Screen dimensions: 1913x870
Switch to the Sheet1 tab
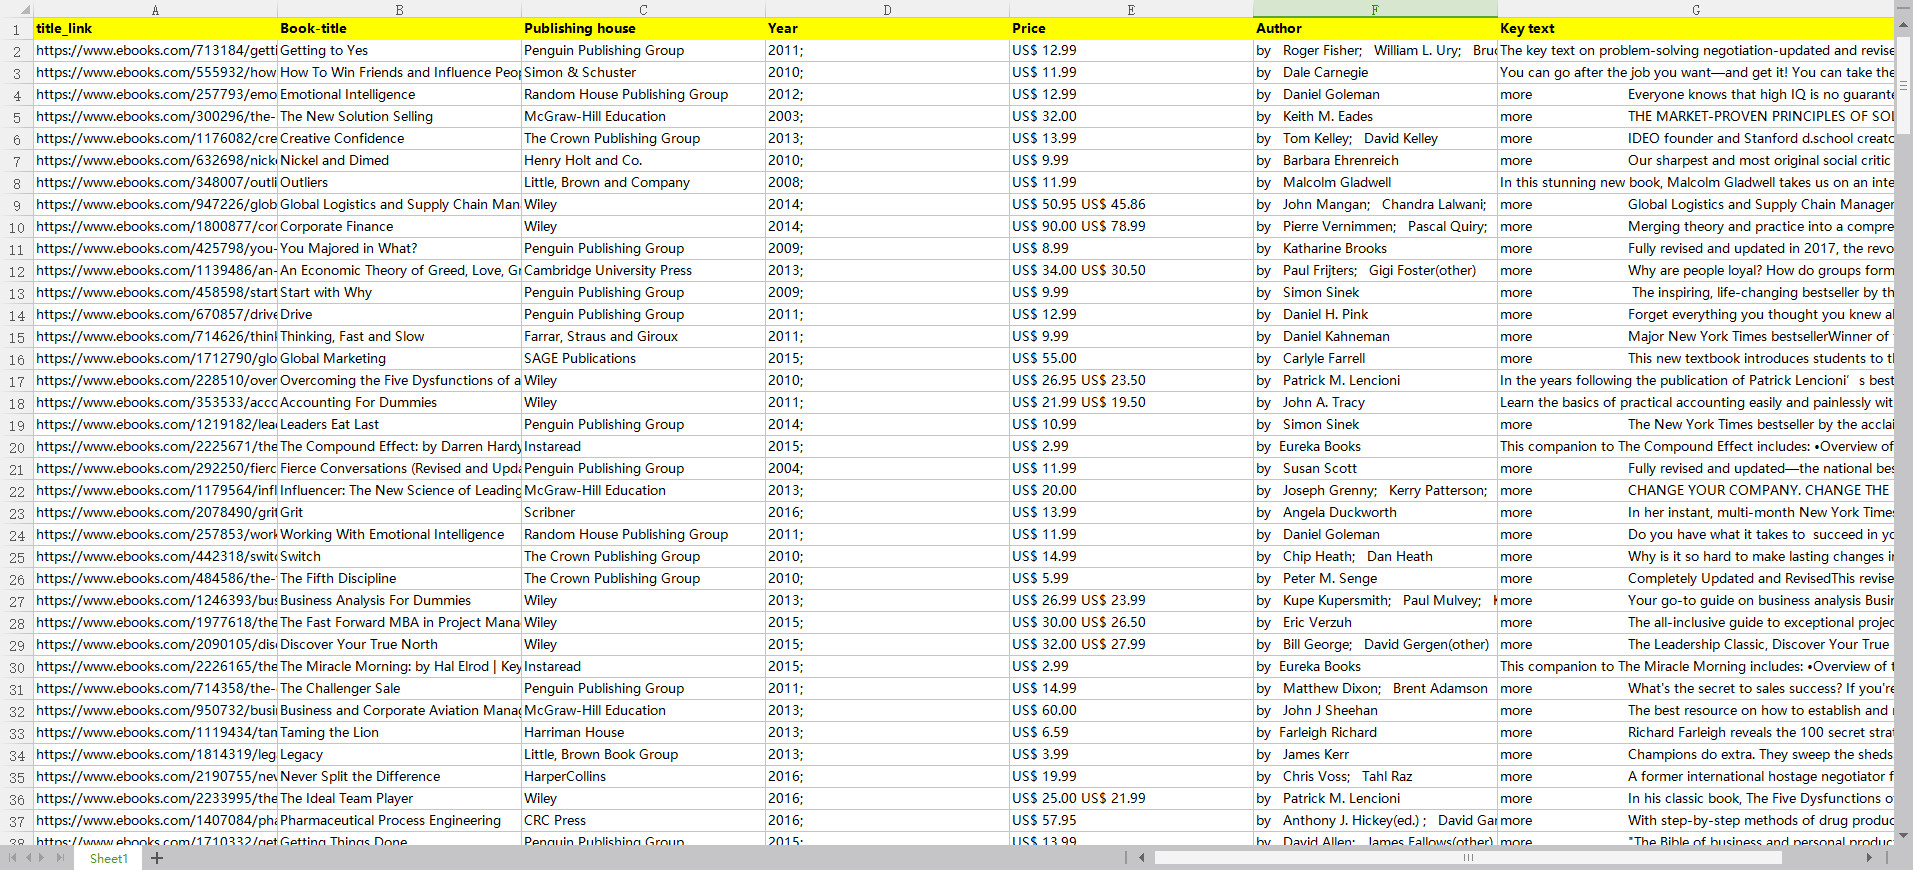coord(108,858)
